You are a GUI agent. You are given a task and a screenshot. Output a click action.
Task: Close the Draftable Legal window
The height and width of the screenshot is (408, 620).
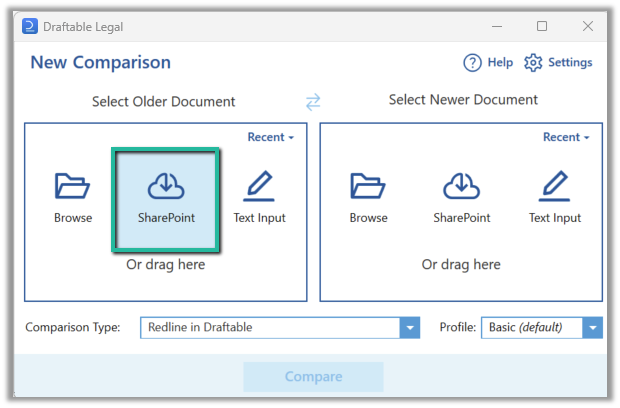(x=588, y=26)
